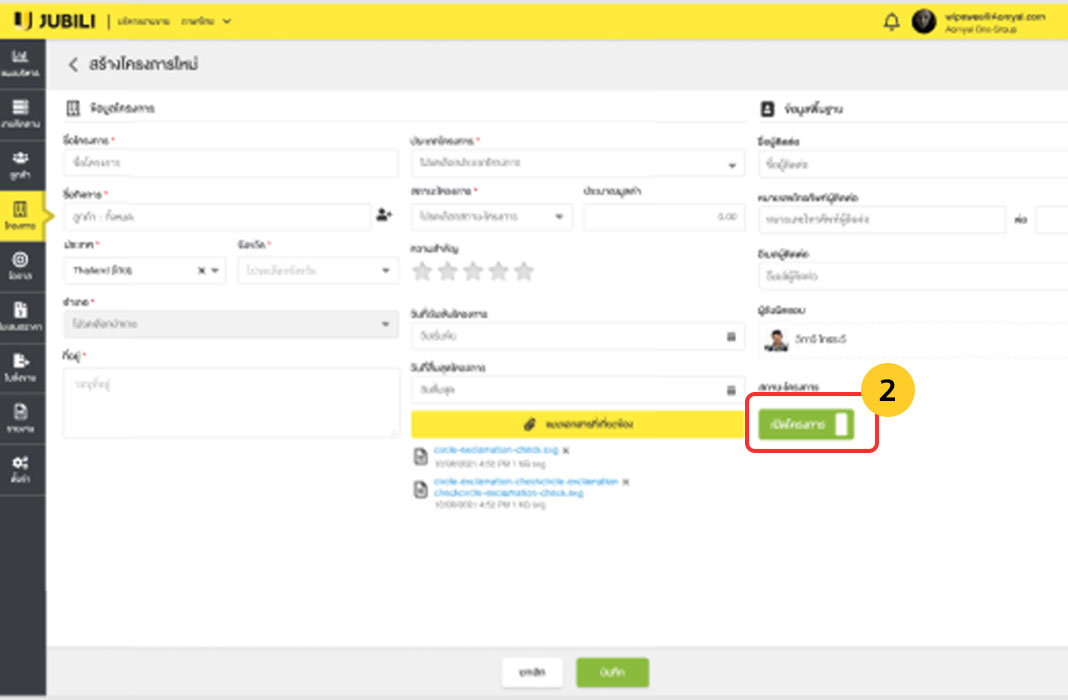The image size is (1068, 700).
Task: Click the notification bell icon
Action: tap(891, 22)
